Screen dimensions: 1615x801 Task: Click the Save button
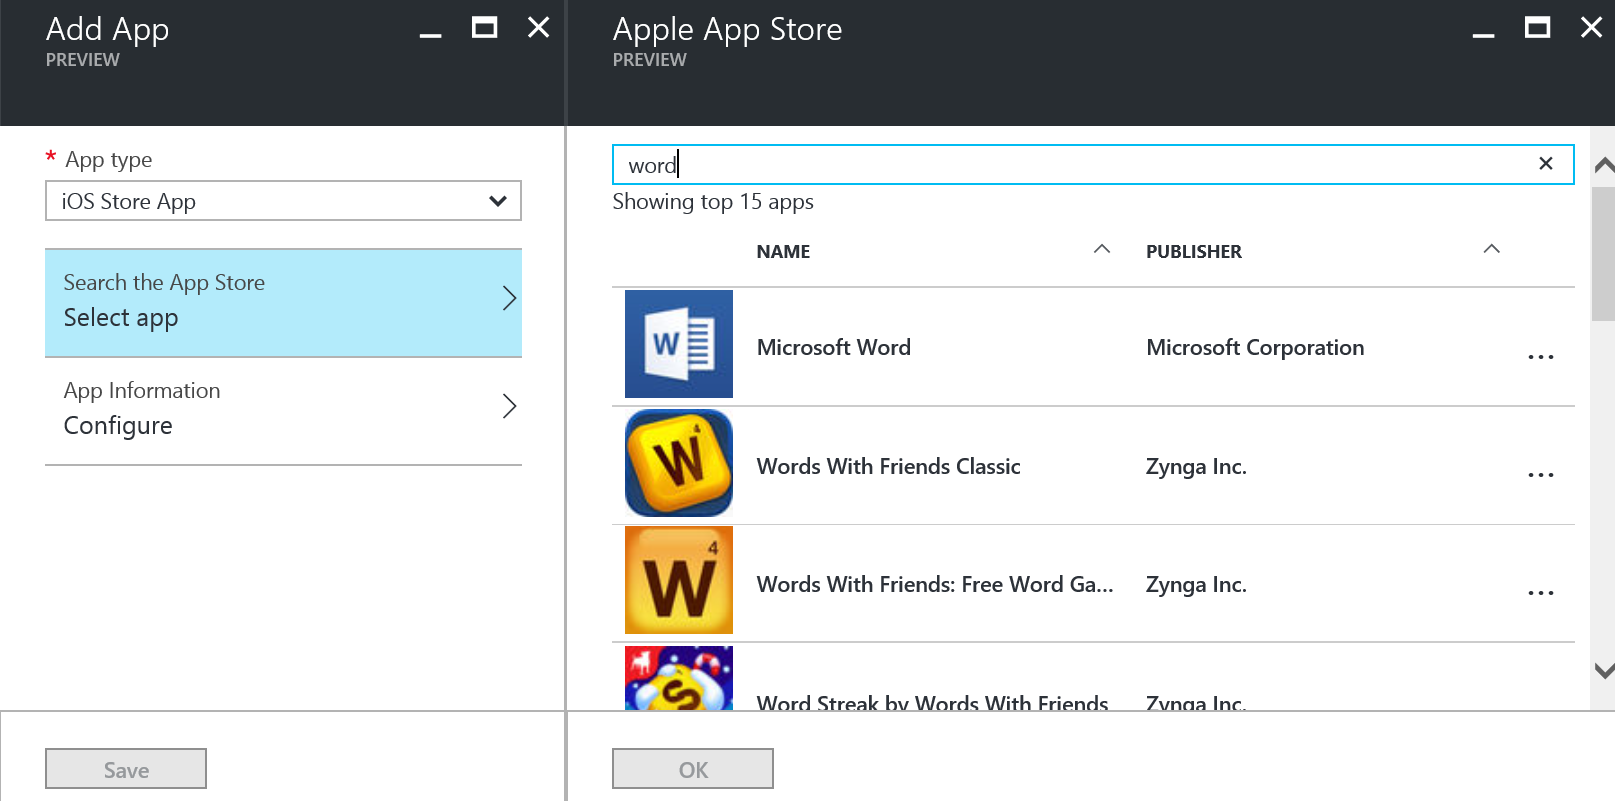pyautogui.click(x=126, y=769)
